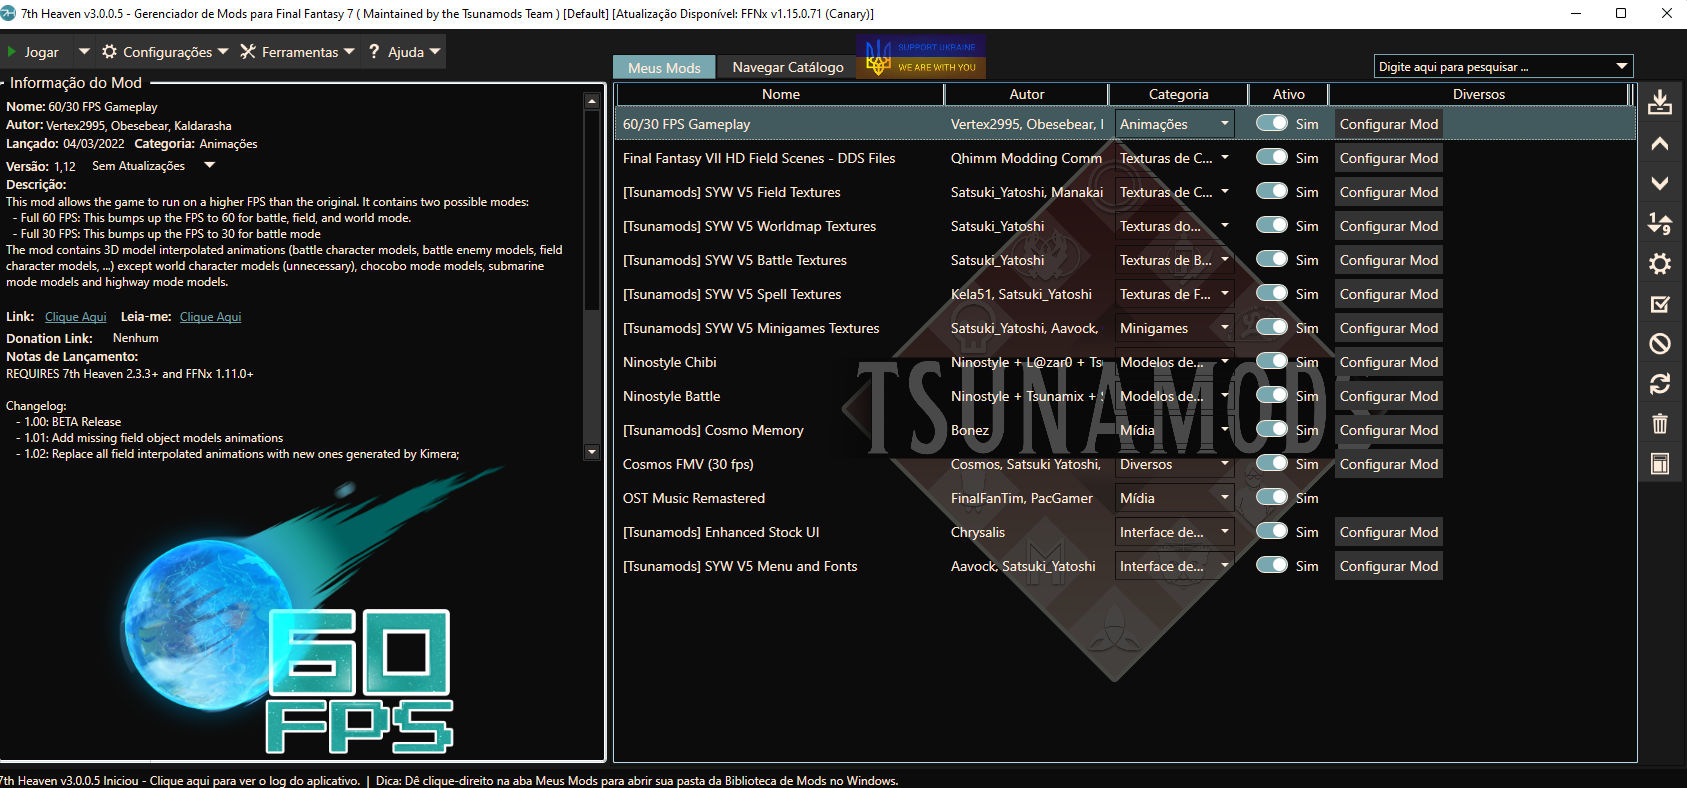The image size is (1687, 788).
Task: Toggle the Ninostyle Battle active switch
Action: pos(1272,395)
